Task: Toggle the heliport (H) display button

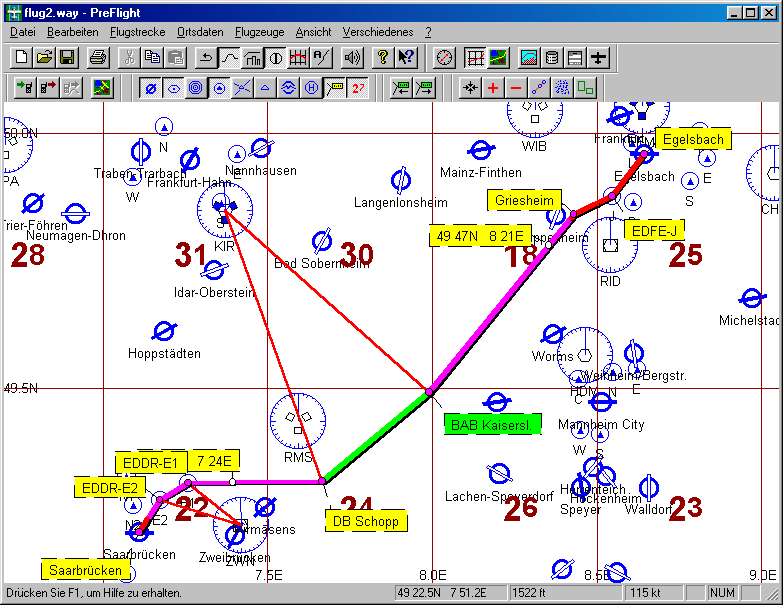Action: click(x=311, y=88)
